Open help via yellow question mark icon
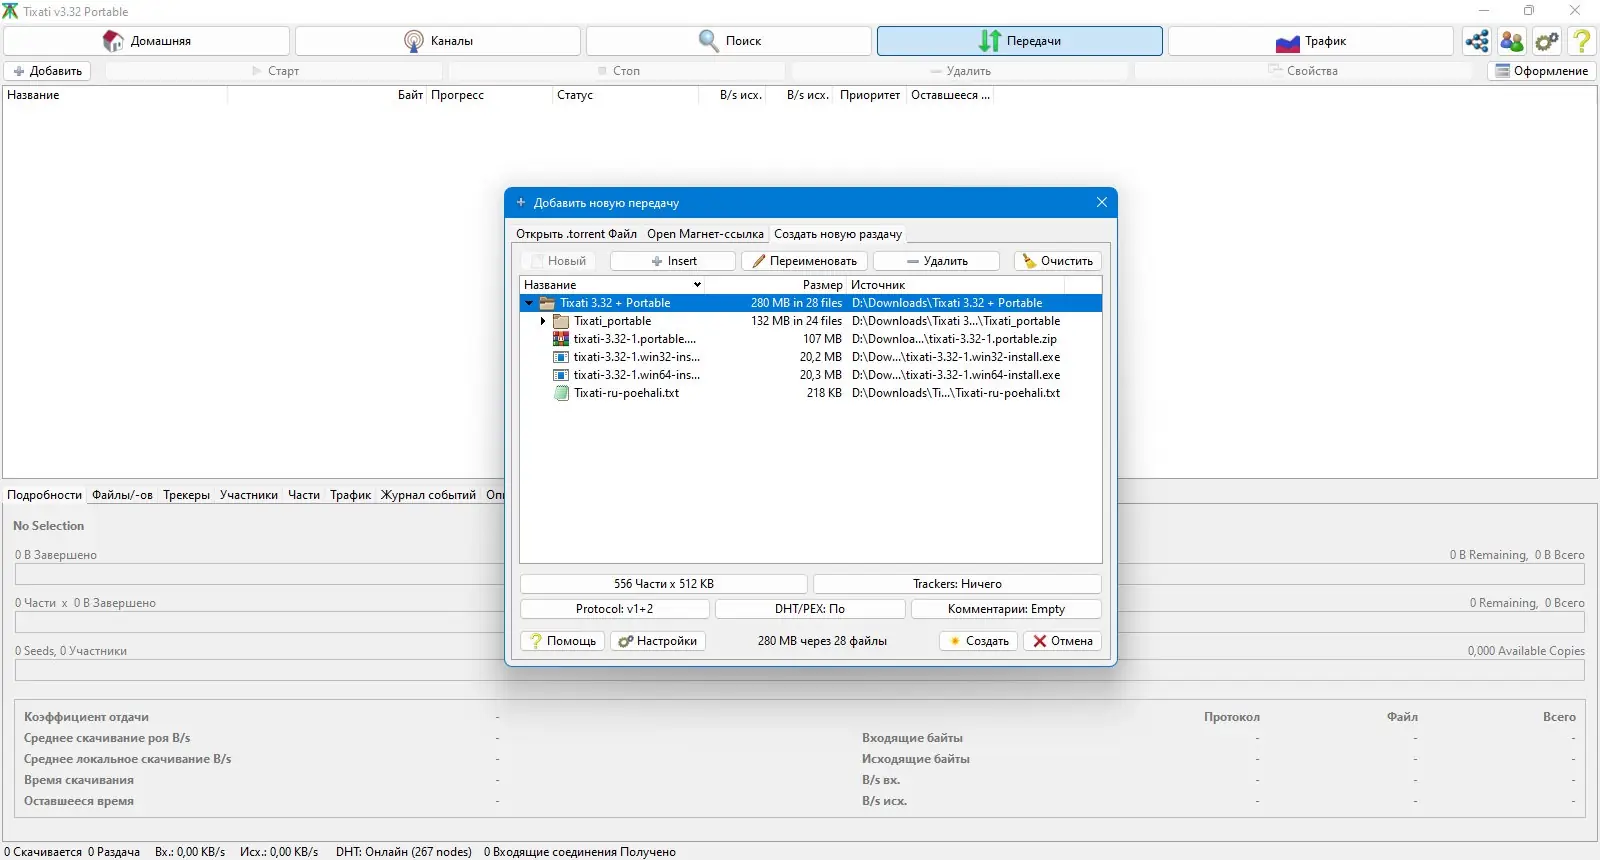The width and height of the screenshot is (1600, 860). click(x=1582, y=41)
